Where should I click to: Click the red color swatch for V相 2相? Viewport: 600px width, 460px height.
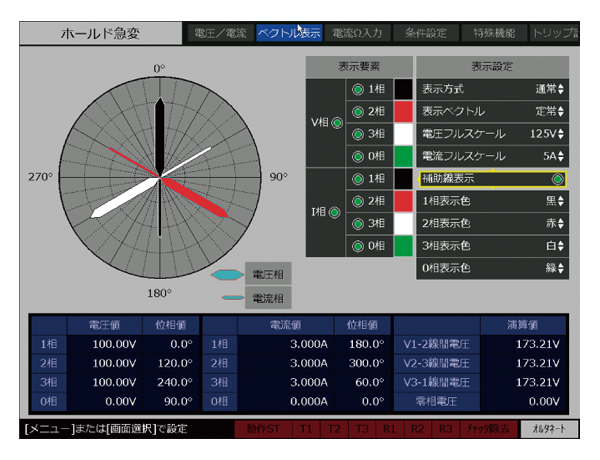pyautogui.click(x=403, y=111)
